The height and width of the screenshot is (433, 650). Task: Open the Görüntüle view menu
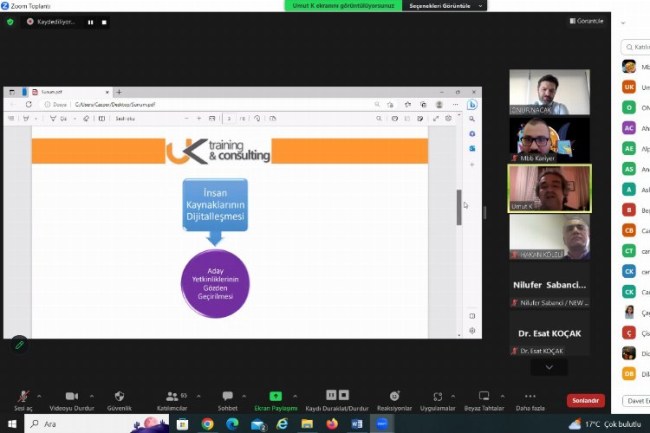coord(586,21)
